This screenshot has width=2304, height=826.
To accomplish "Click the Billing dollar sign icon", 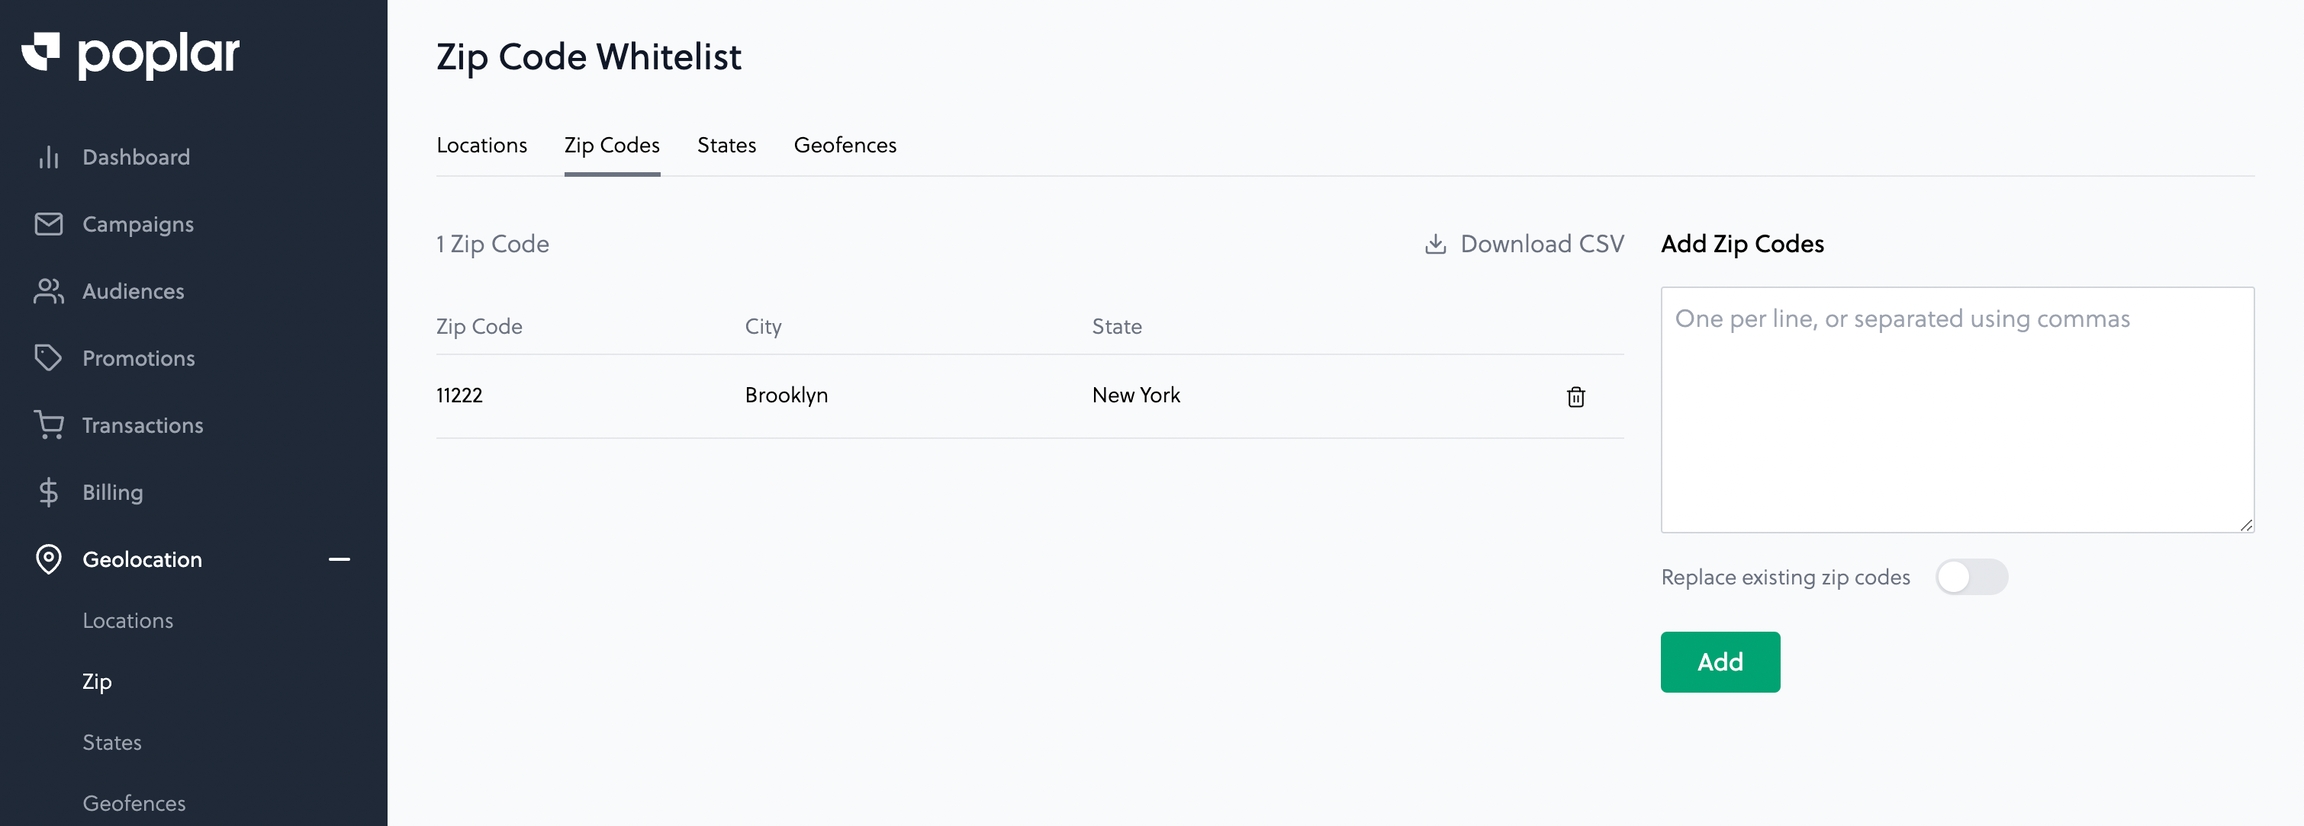I will pos(48,492).
